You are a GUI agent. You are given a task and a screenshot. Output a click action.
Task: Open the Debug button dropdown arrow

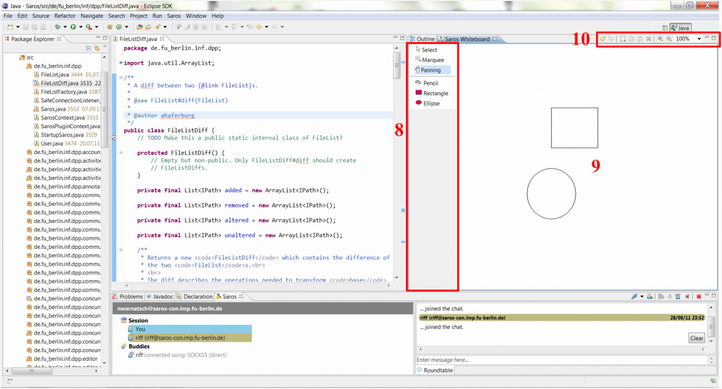[65, 27]
